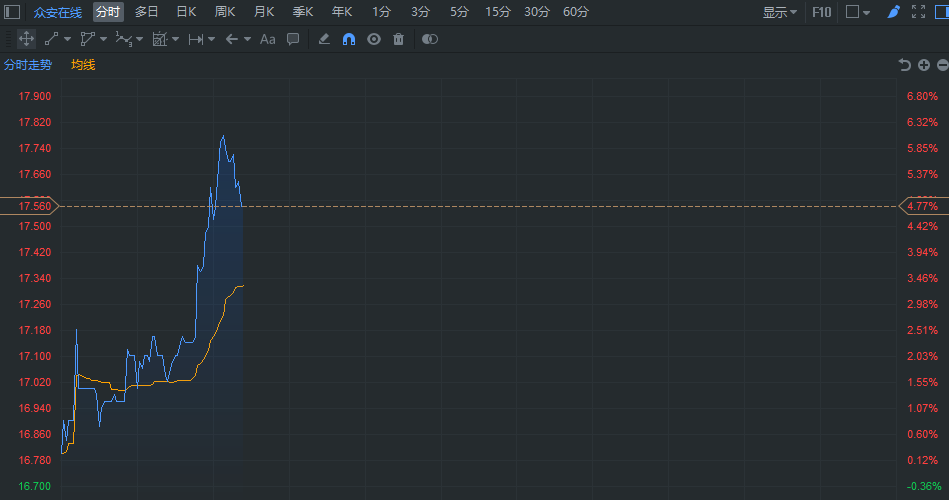The height and width of the screenshot is (500, 949).
Task: Select the comment bubble annotation tool
Action: pos(293,39)
